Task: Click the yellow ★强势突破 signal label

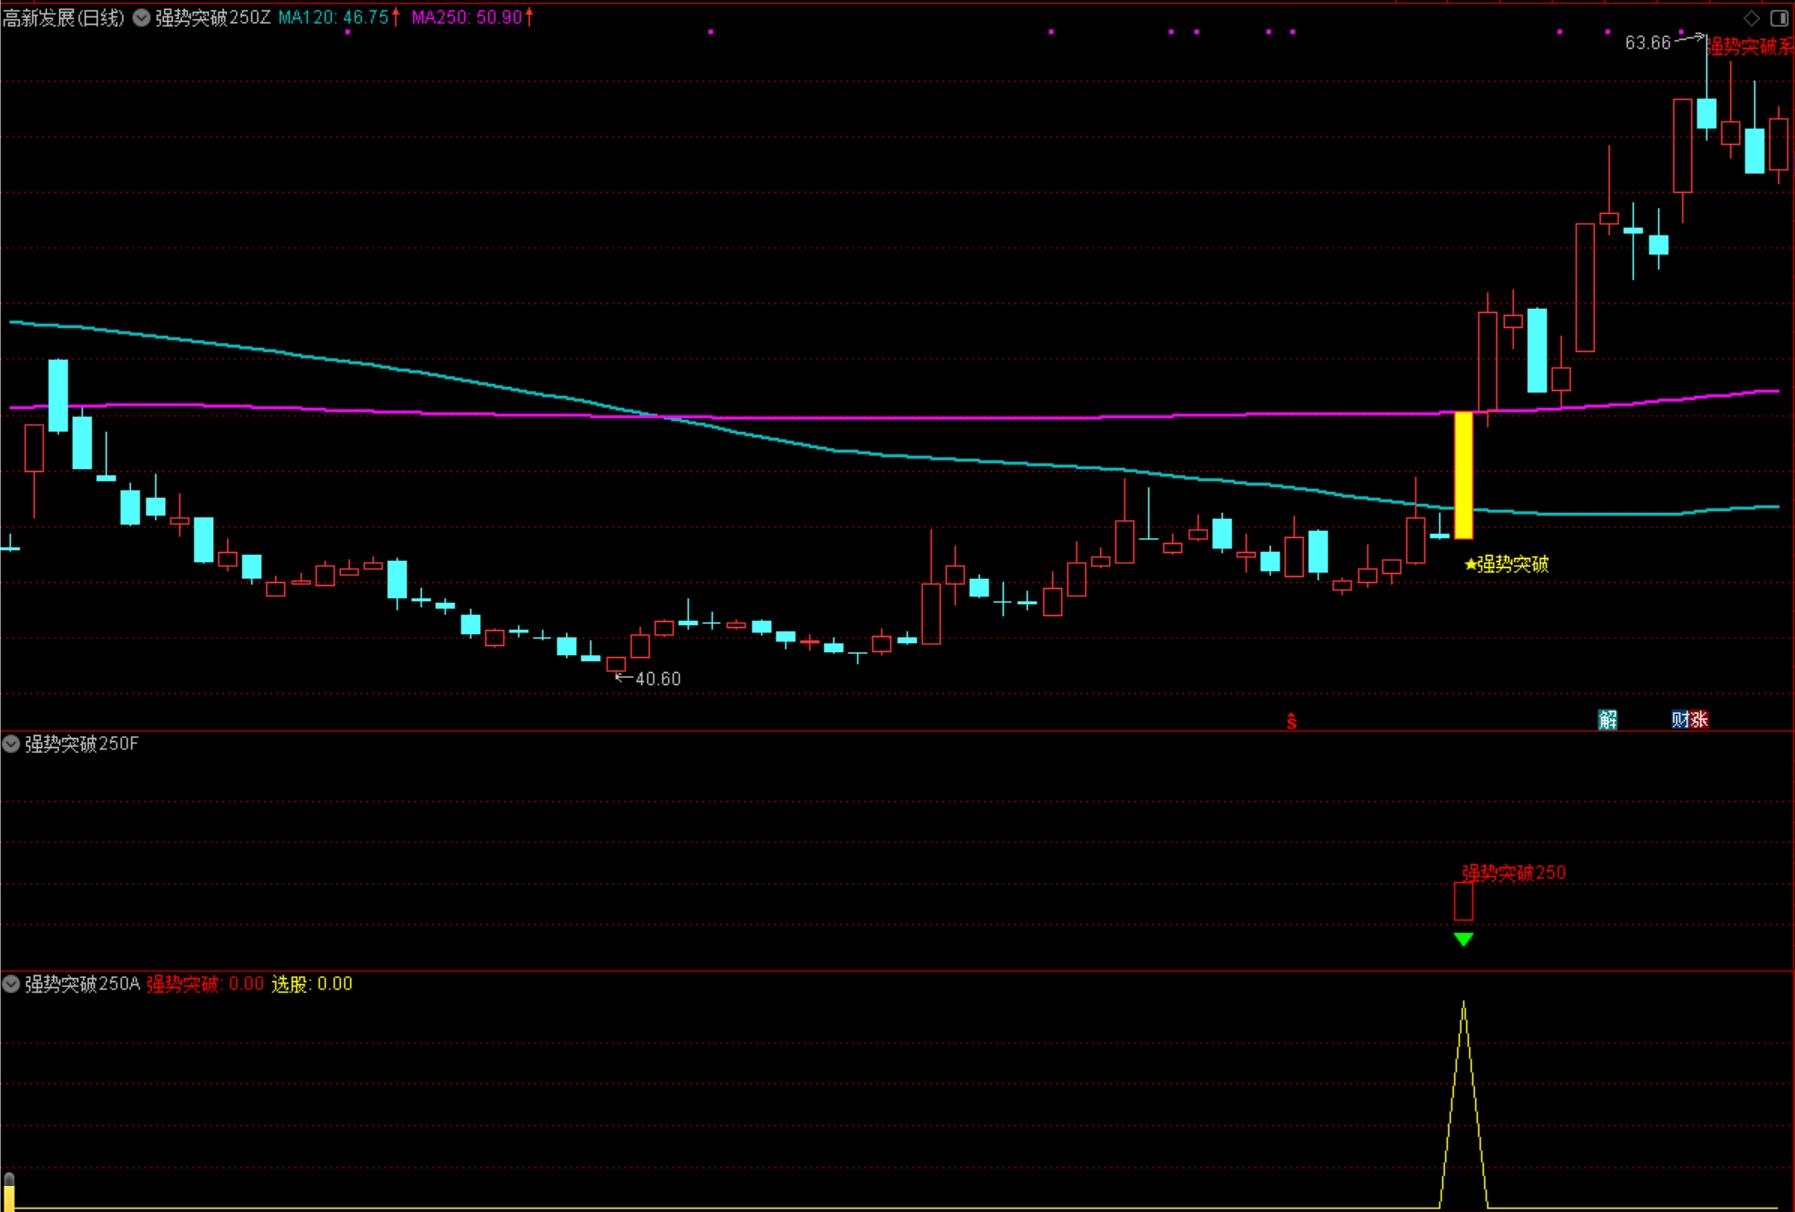Action: (1506, 565)
